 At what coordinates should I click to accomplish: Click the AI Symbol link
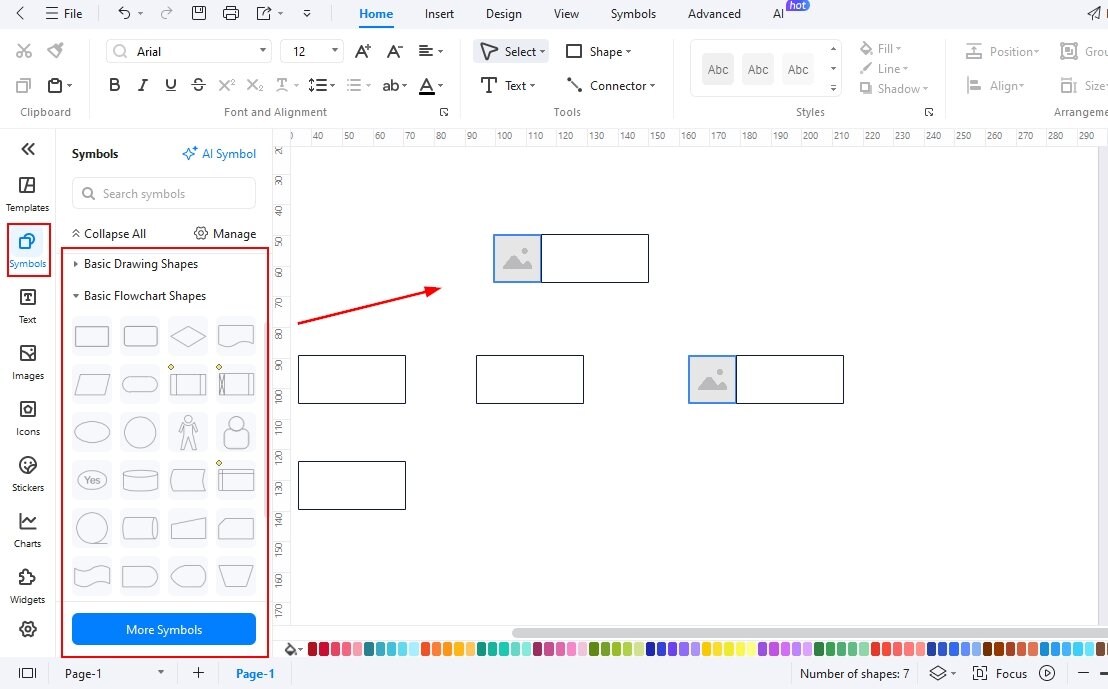[x=219, y=154]
